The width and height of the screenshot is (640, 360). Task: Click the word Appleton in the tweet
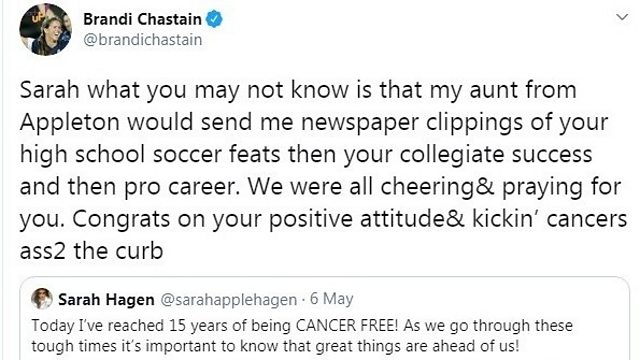(x=69, y=122)
